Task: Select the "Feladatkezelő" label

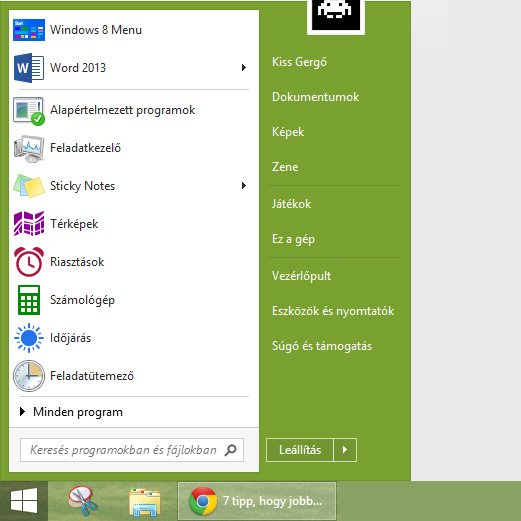Action: coord(85,148)
